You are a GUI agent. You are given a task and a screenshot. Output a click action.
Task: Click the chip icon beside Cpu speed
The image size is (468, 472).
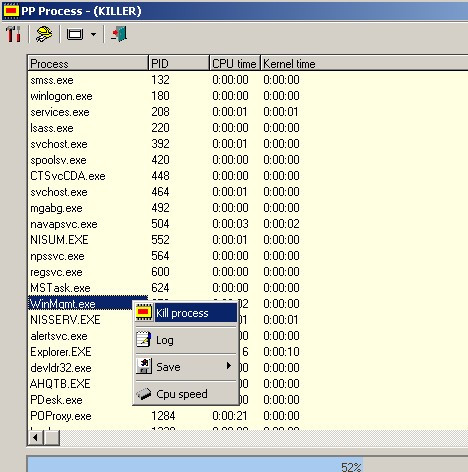coord(144,394)
